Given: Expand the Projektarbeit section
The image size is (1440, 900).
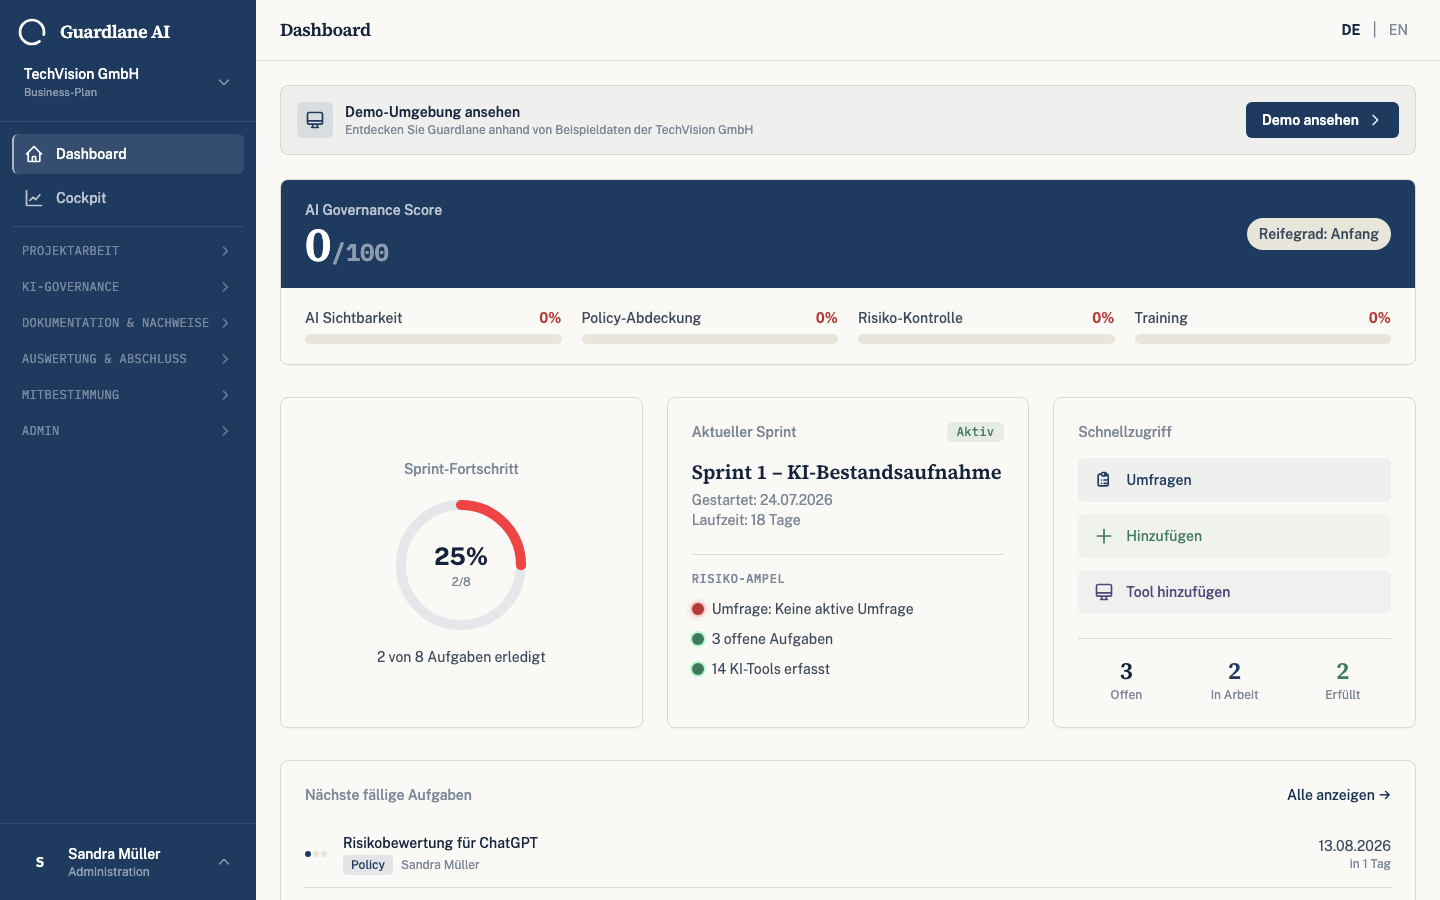Looking at the screenshot, I should [x=128, y=251].
